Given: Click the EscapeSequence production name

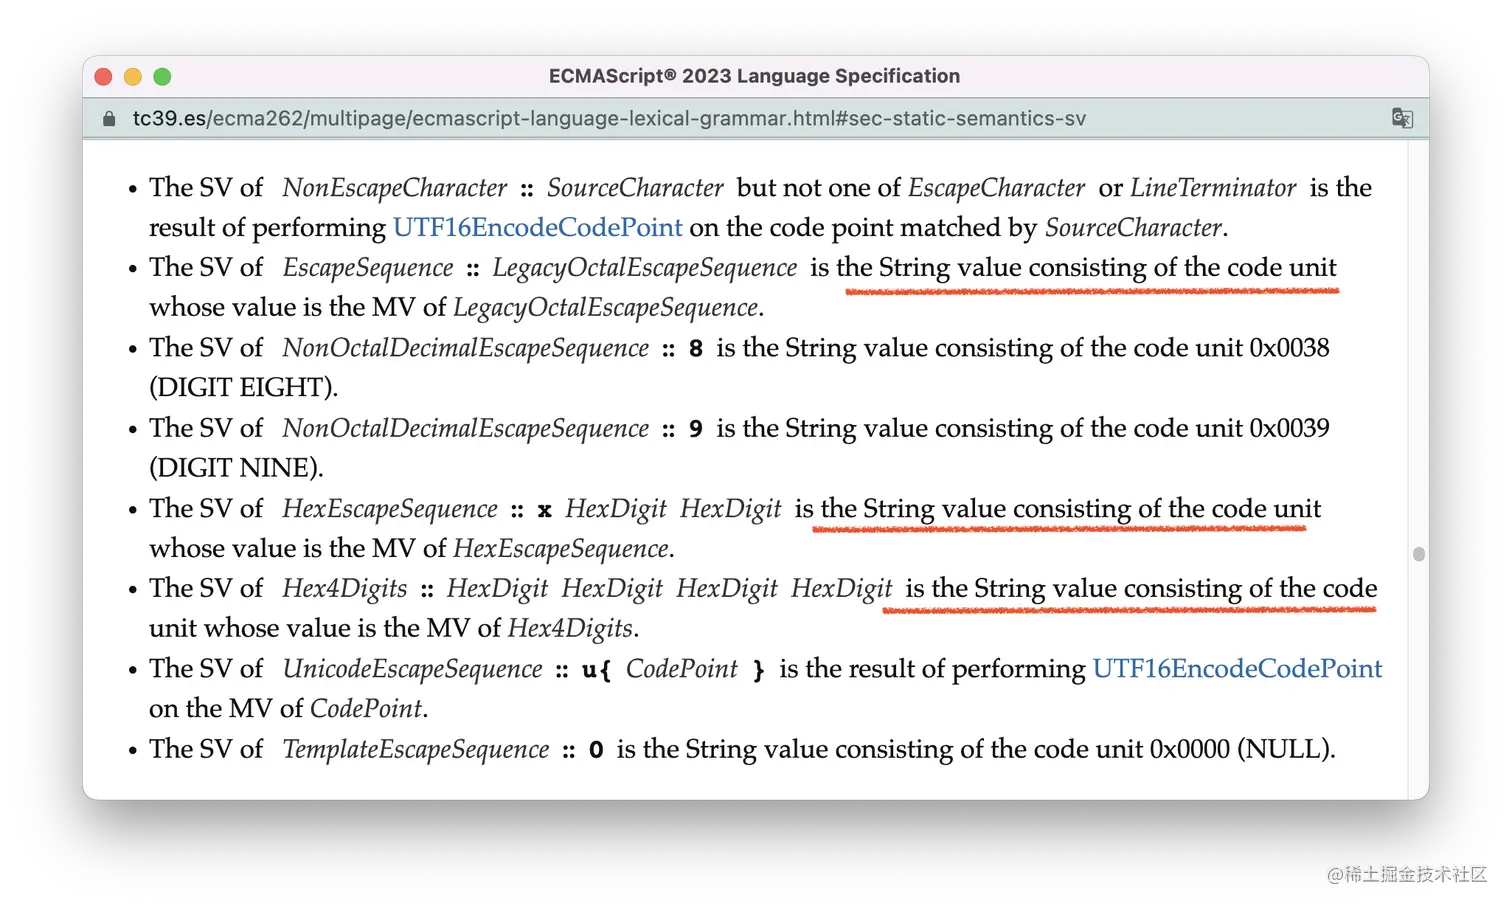Looking at the screenshot, I should [368, 268].
